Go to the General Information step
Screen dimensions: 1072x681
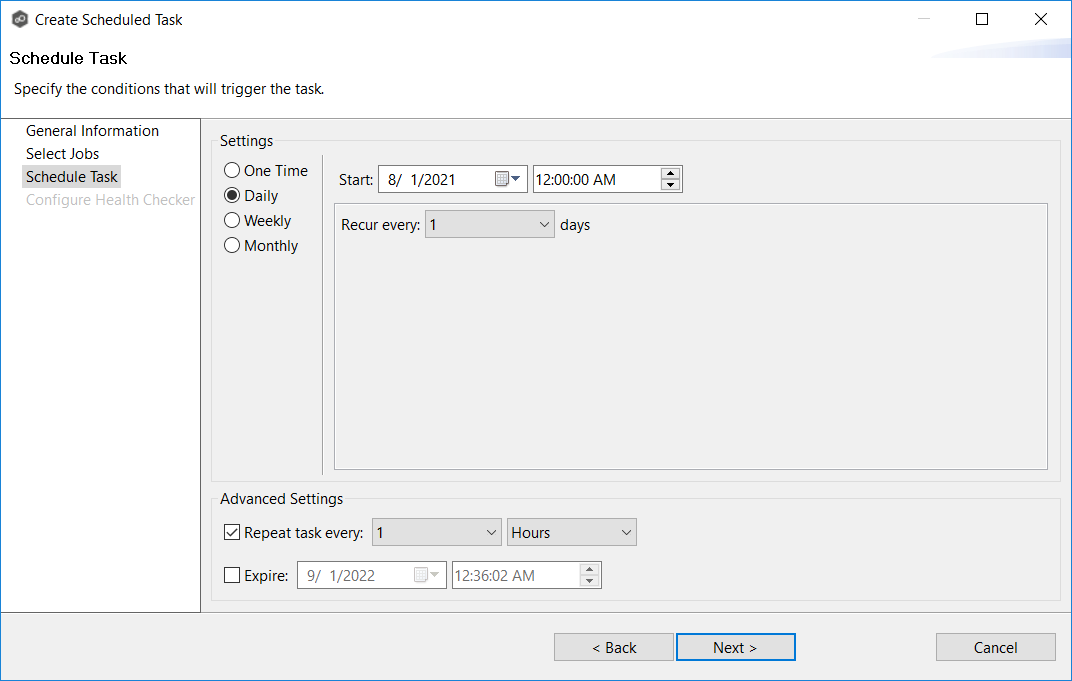point(92,130)
